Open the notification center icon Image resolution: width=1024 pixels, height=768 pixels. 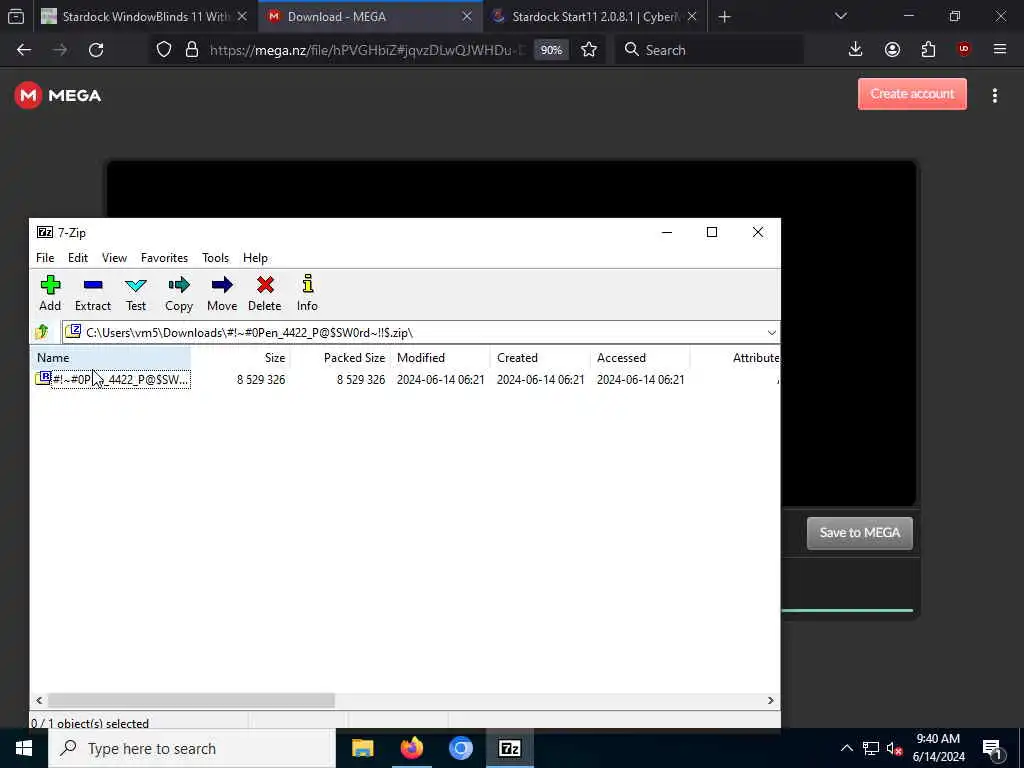(x=992, y=749)
